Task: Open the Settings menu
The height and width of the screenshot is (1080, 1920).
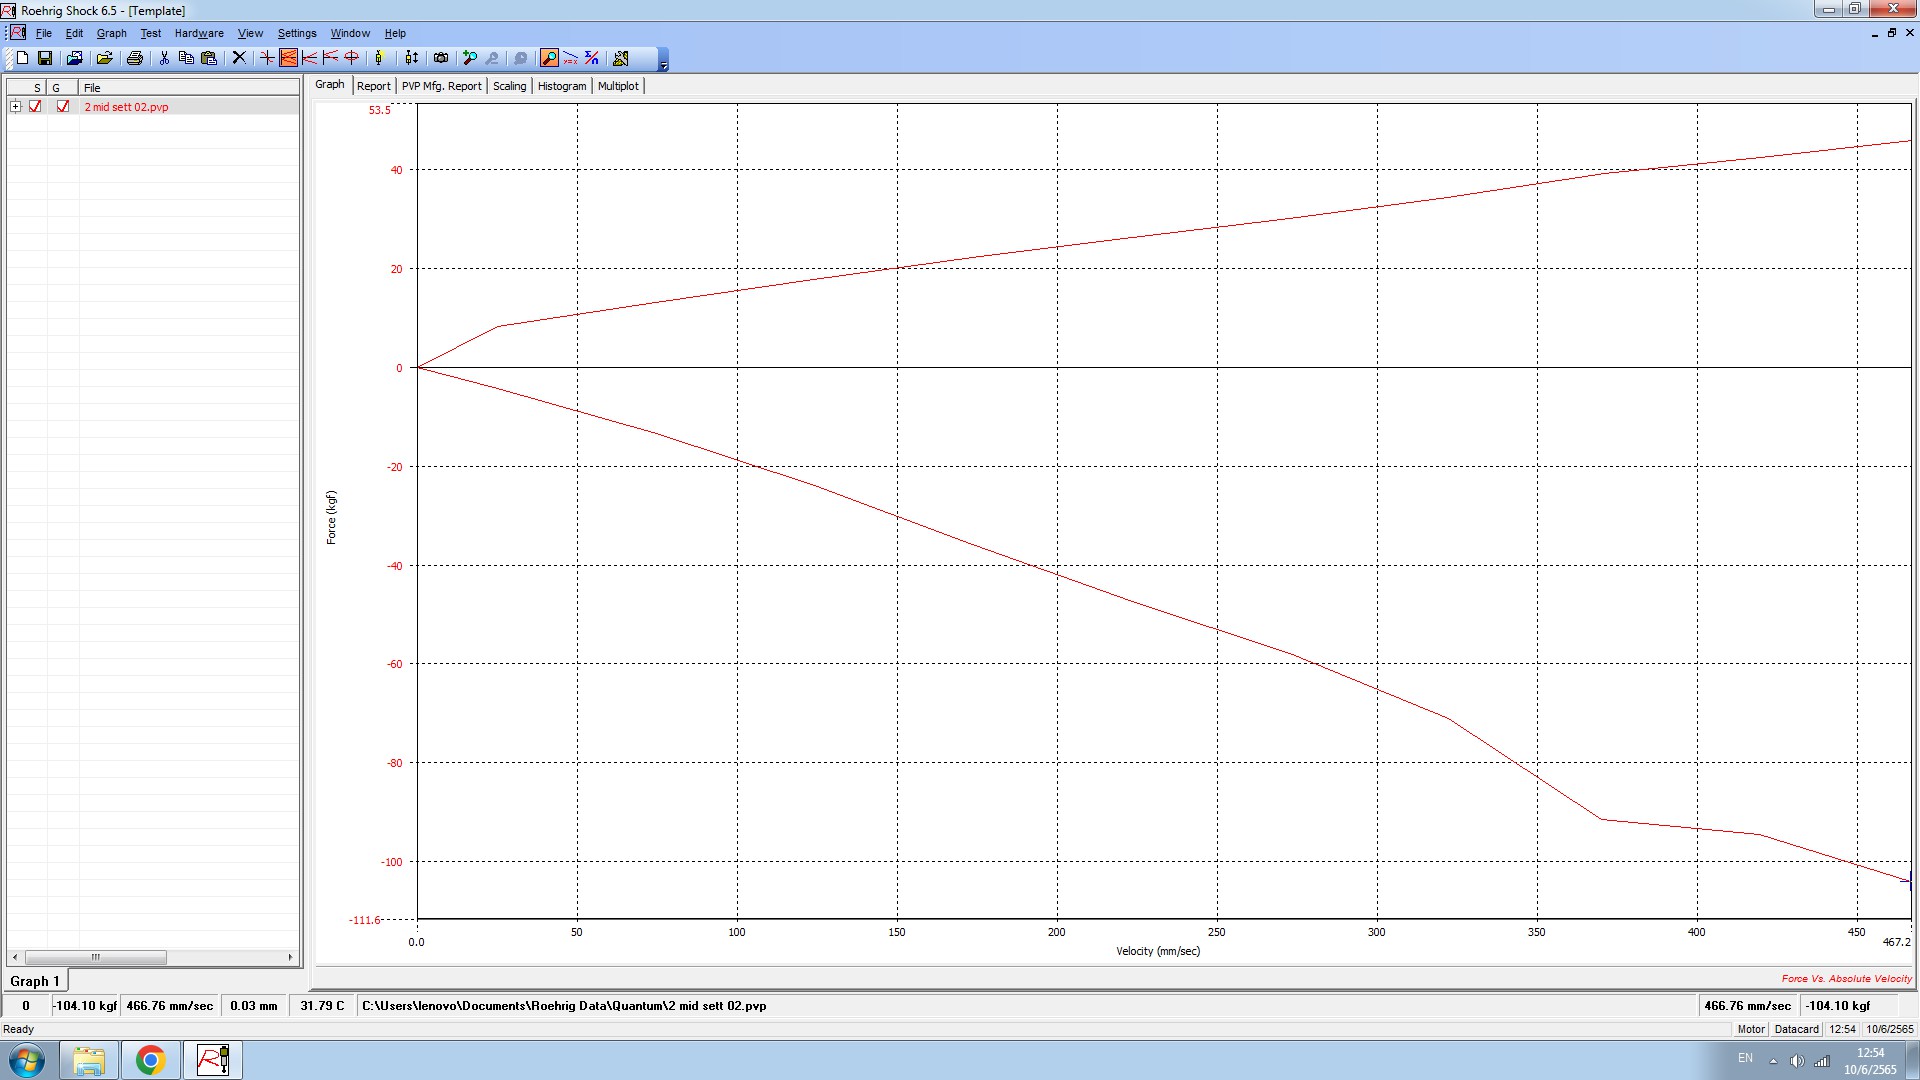Action: tap(297, 33)
